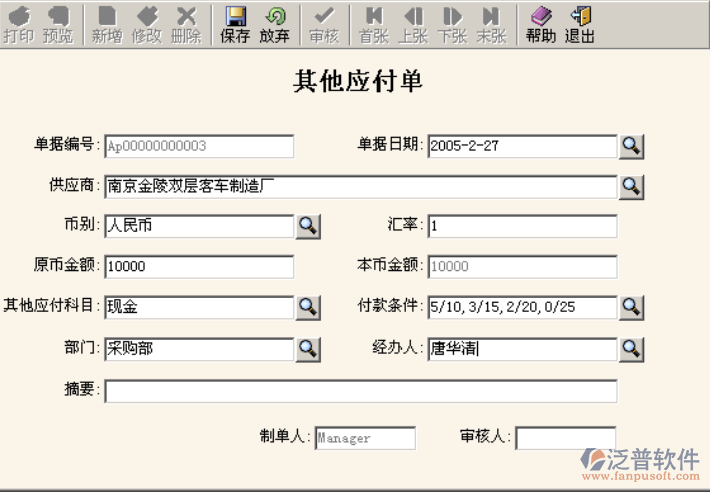
Task: Click the 预览 (Preview) toolbar icon
Action: coord(58,25)
